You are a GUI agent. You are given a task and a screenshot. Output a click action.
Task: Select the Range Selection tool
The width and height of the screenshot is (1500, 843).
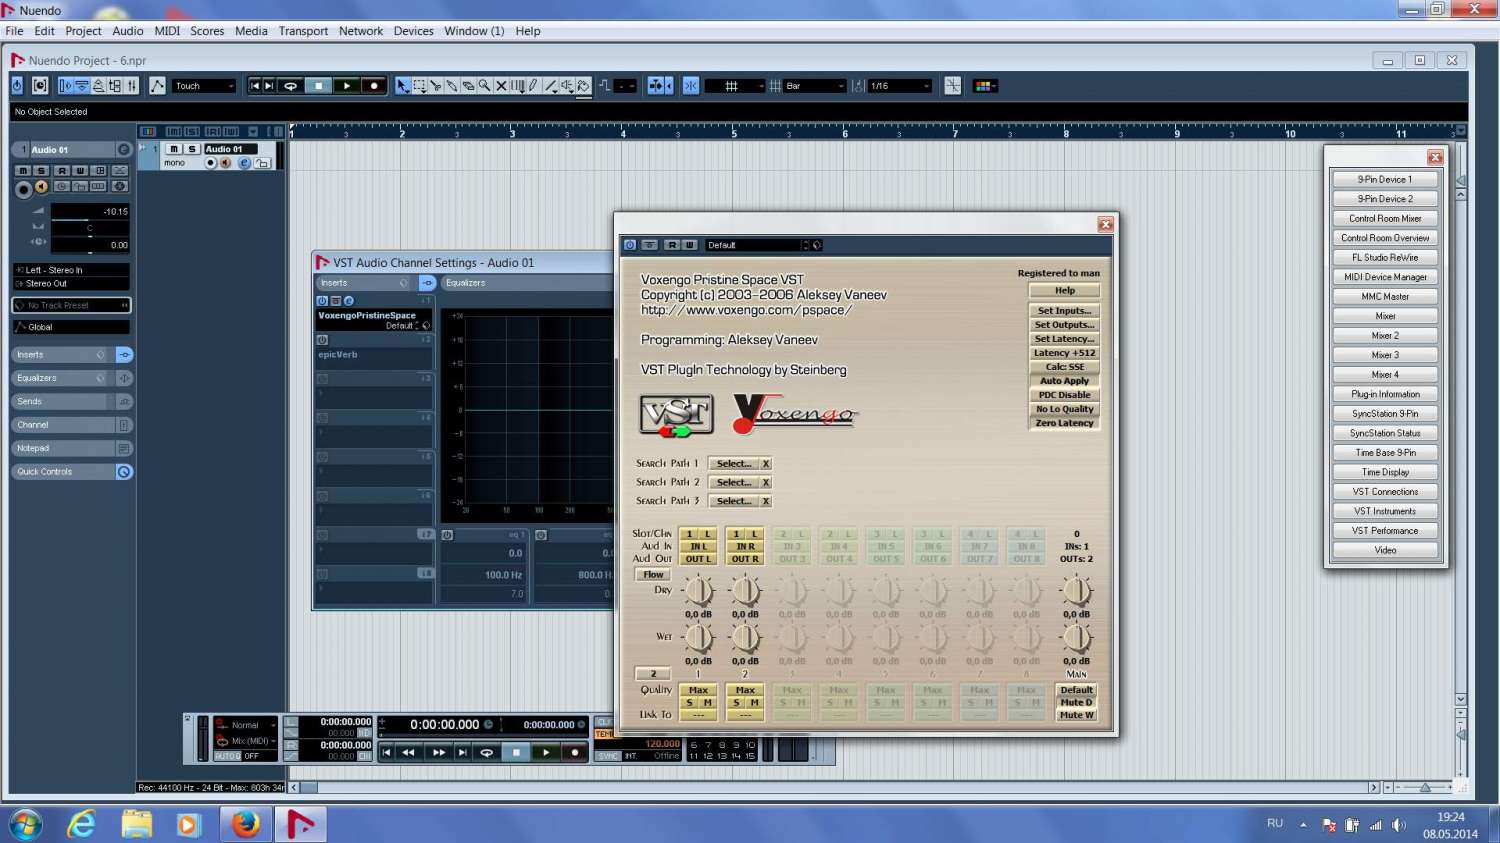point(419,86)
